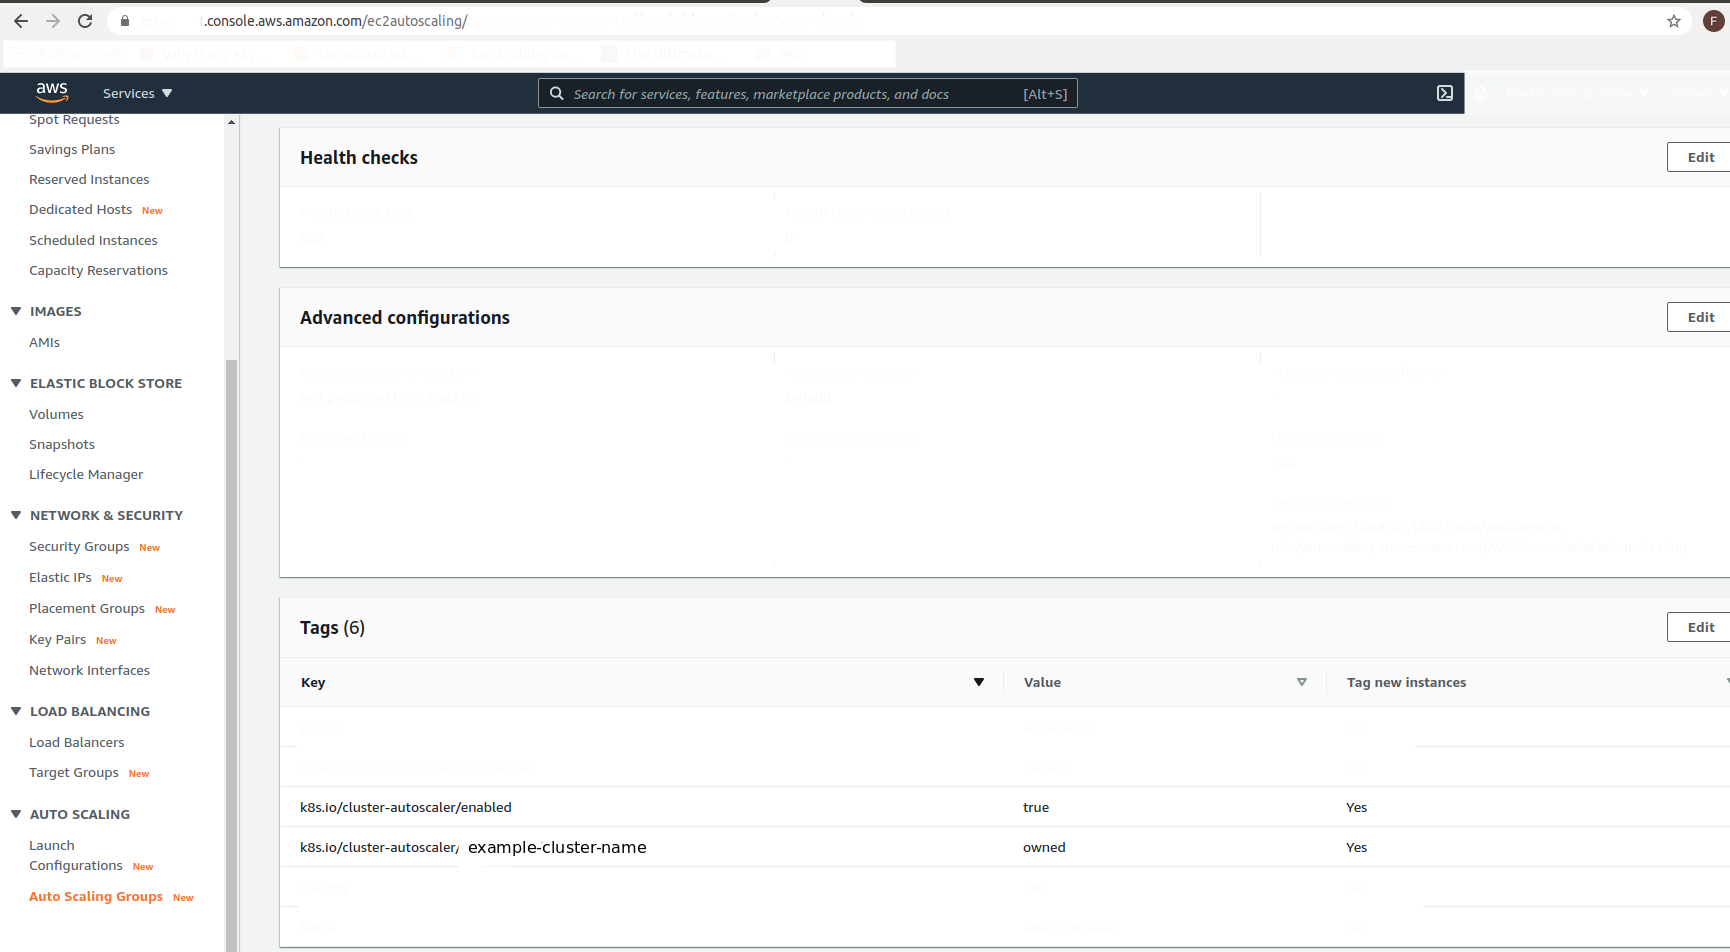Image resolution: width=1730 pixels, height=952 pixels.
Task: Open the CloudShell terminal icon
Action: coord(1445,93)
